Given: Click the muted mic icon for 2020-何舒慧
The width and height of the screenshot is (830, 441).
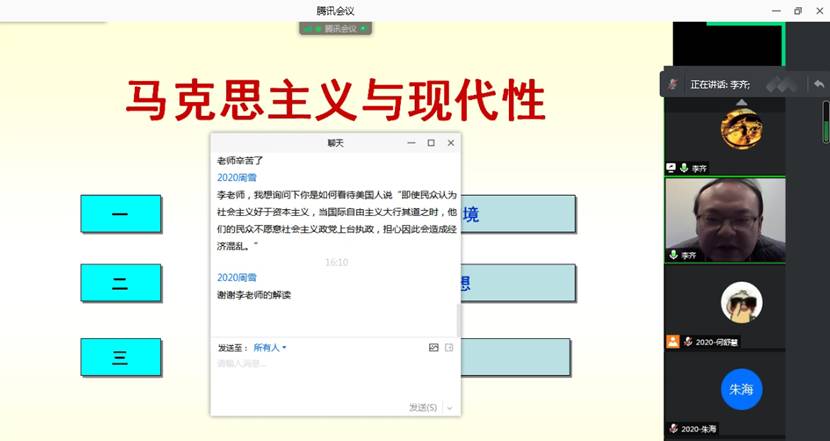Looking at the screenshot, I should [688, 341].
